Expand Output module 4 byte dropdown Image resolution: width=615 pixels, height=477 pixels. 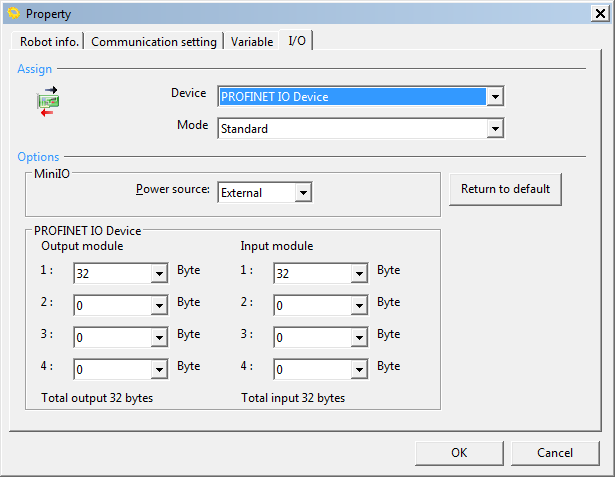coord(158,370)
